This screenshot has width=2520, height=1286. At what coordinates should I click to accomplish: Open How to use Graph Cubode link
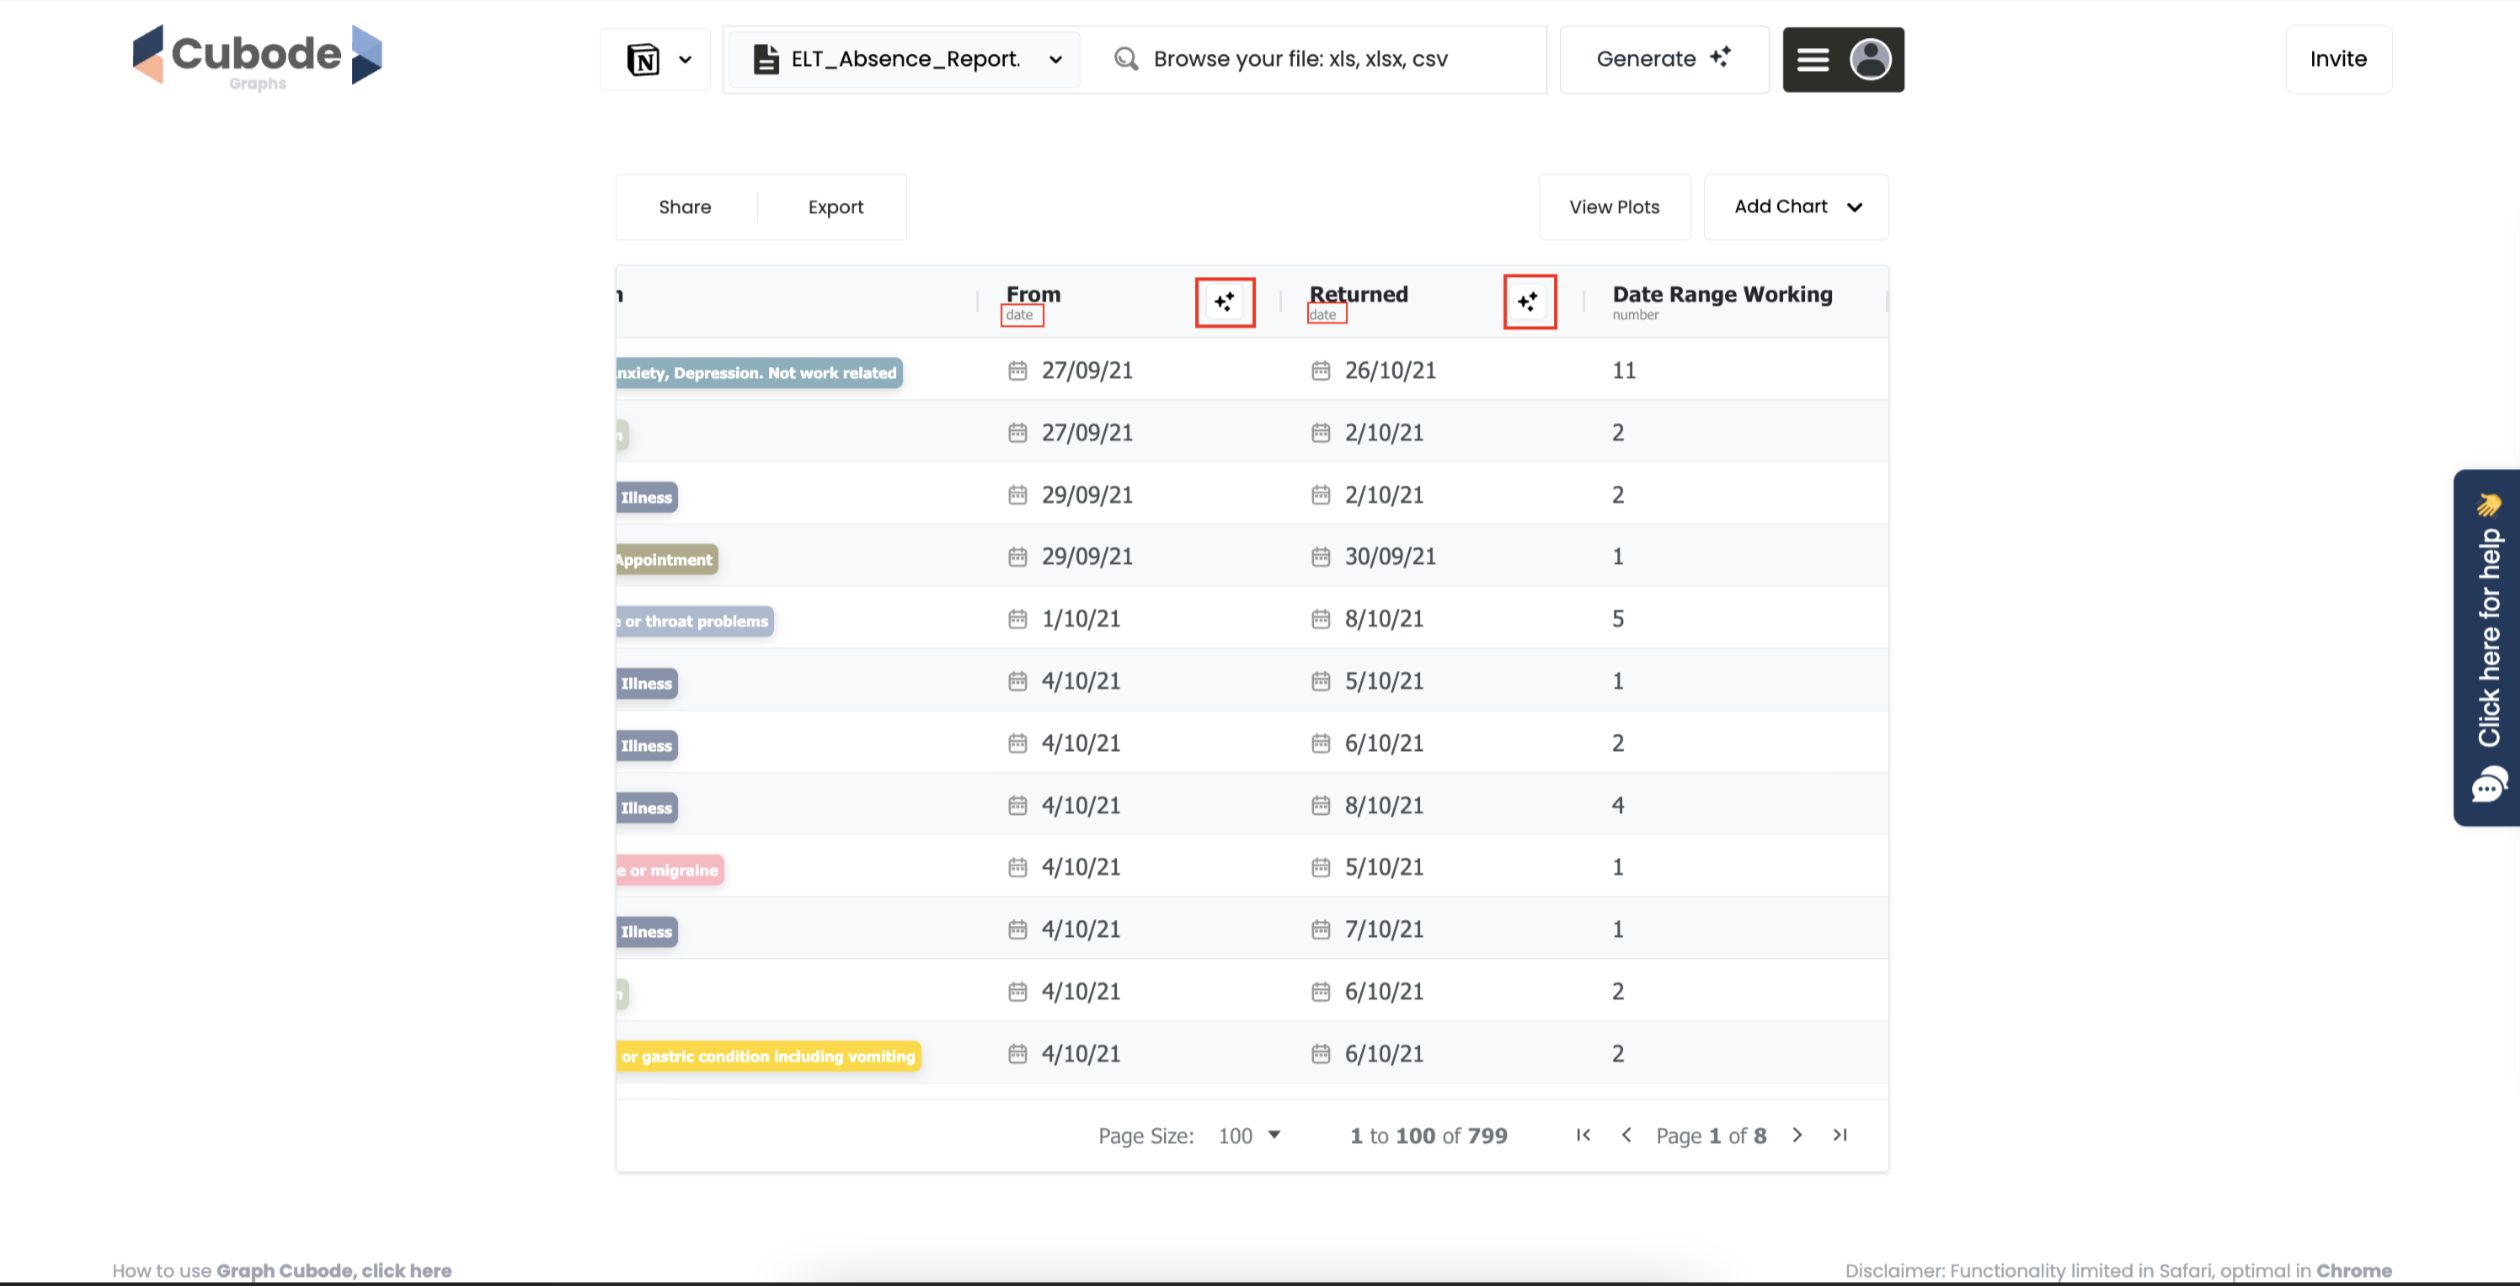[282, 1271]
